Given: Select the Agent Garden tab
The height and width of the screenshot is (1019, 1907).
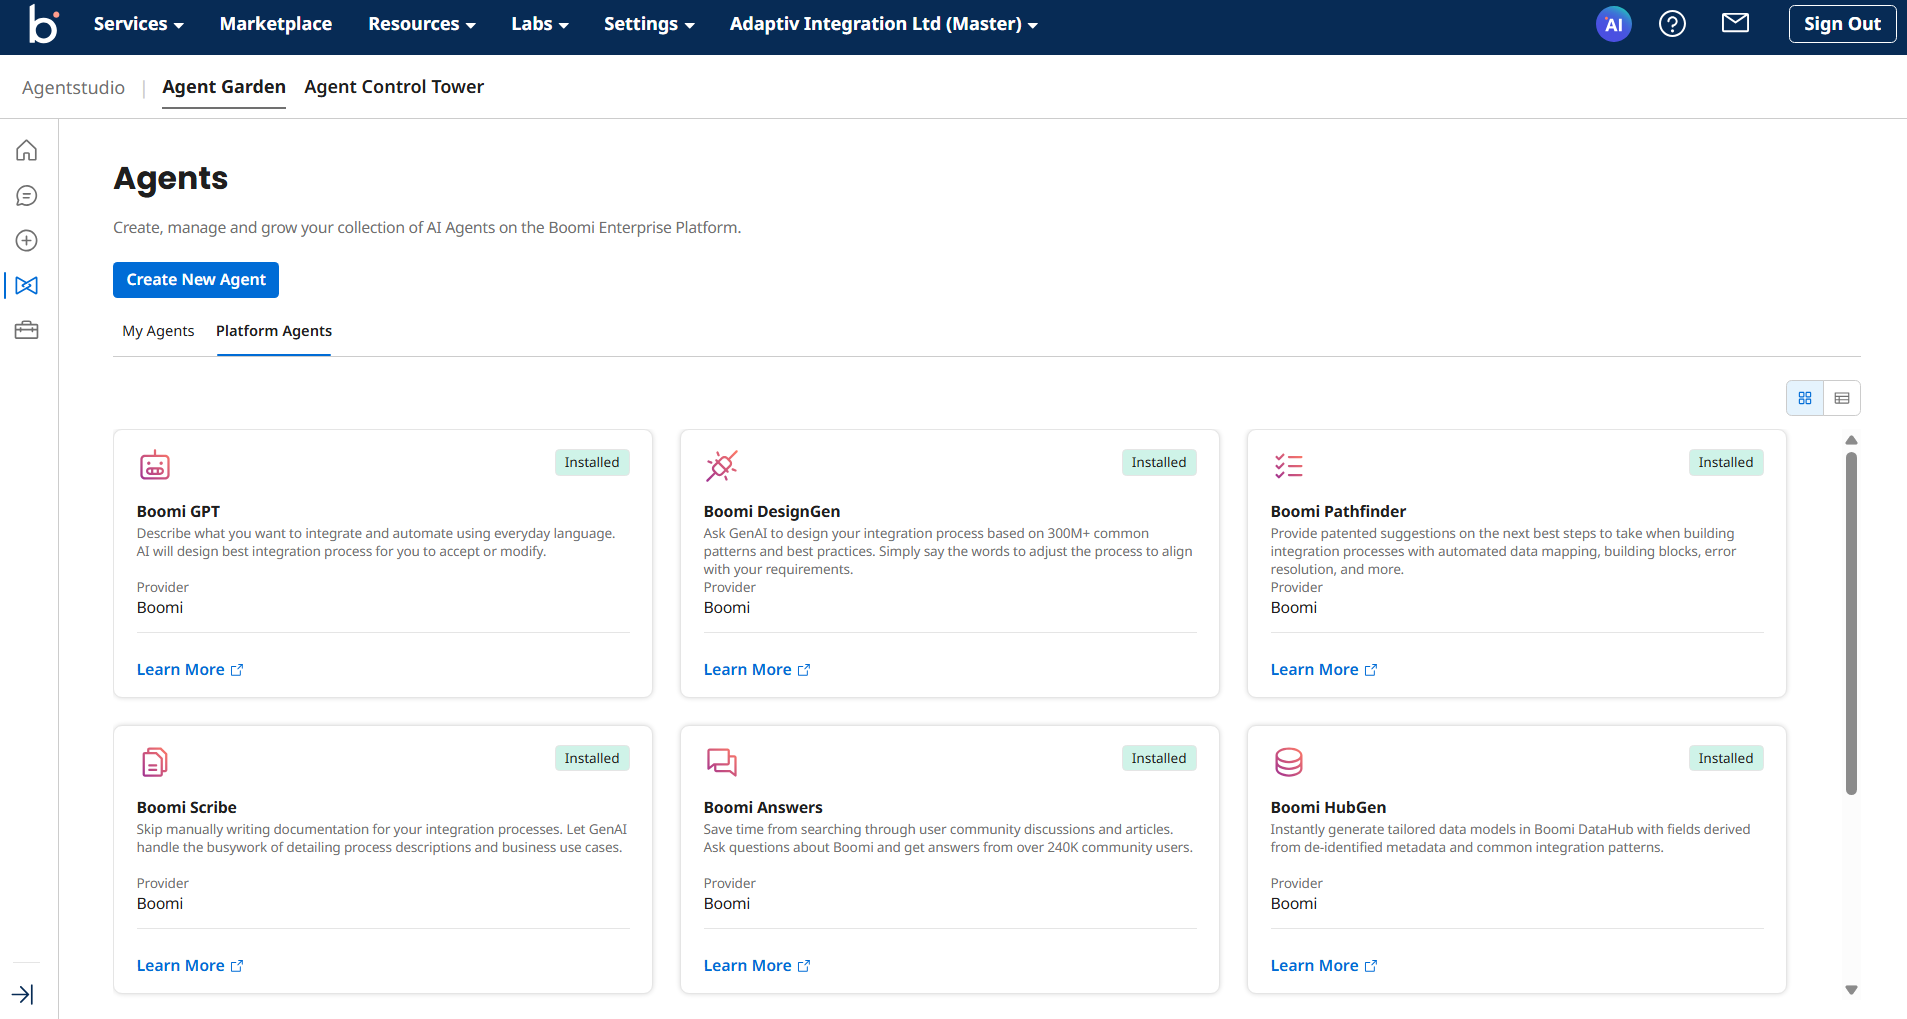Looking at the screenshot, I should pyautogui.click(x=224, y=87).
